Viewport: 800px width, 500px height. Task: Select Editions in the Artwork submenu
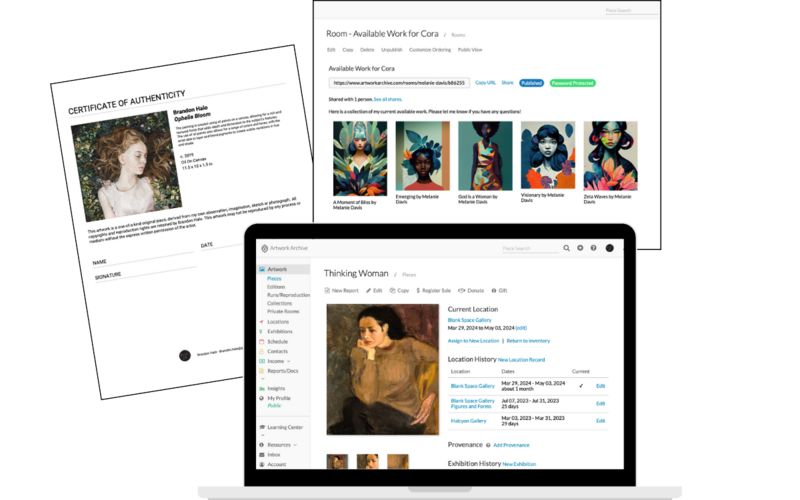pyautogui.click(x=276, y=287)
